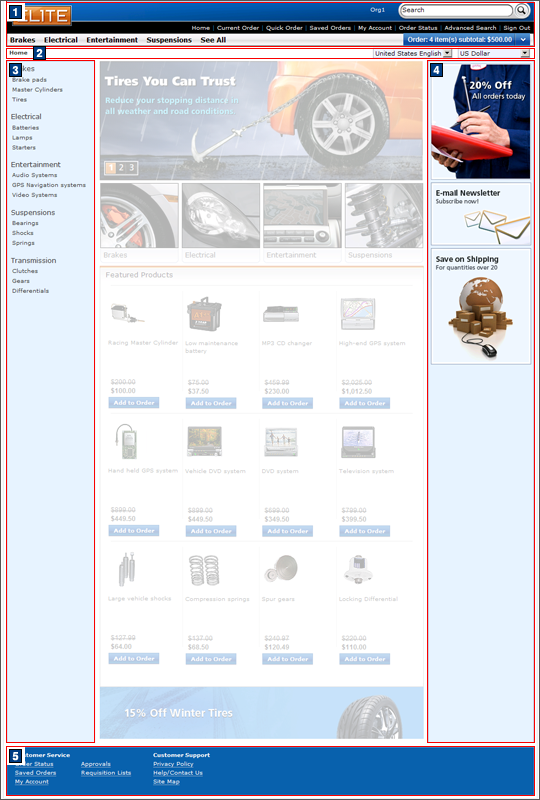Click High-end GPS system product image
The height and width of the screenshot is (800, 540).
point(358,313)
